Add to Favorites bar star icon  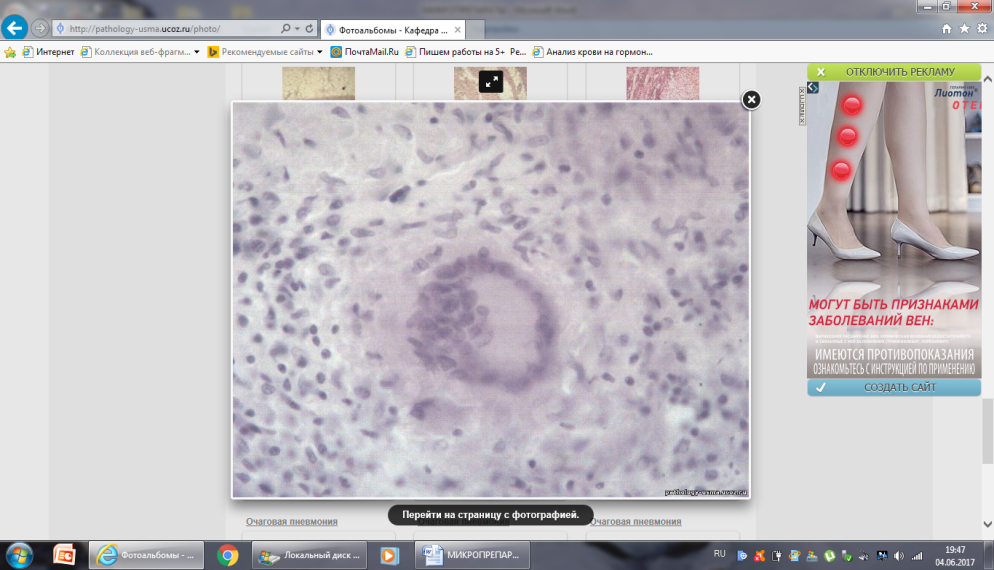click(x=10, y=52)
